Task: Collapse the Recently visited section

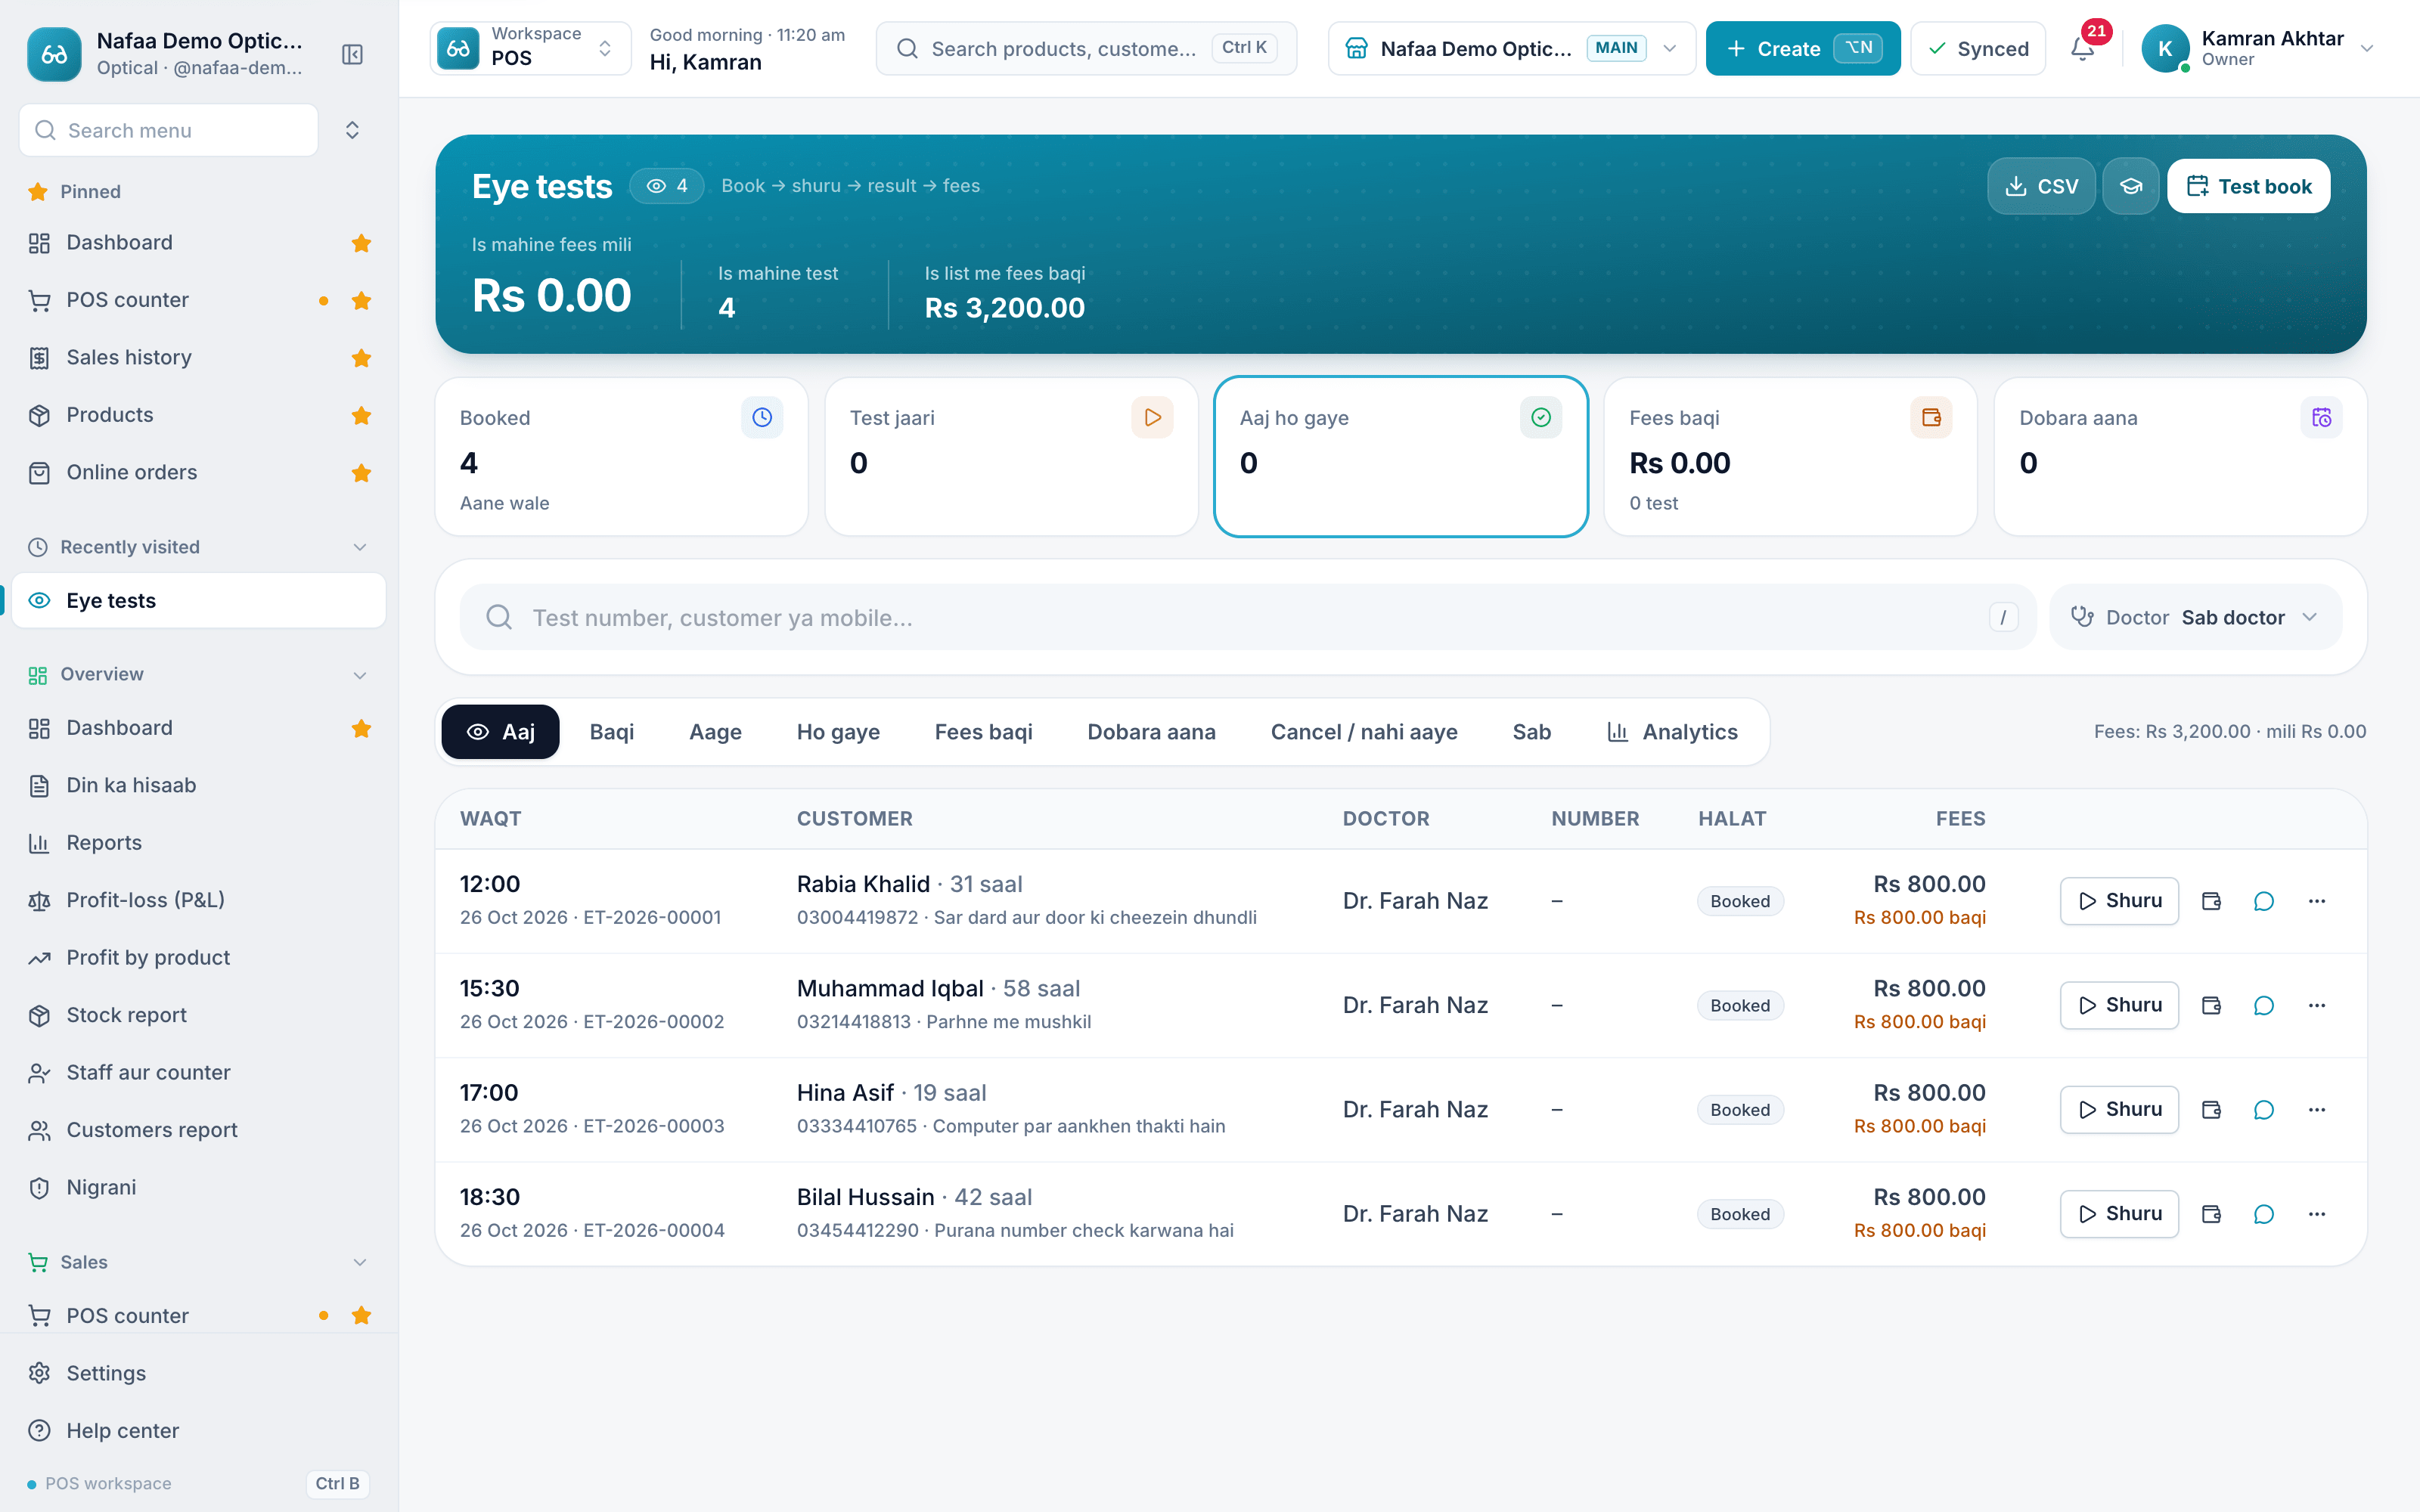Action: pyautogui.click(x=360, y=547)
